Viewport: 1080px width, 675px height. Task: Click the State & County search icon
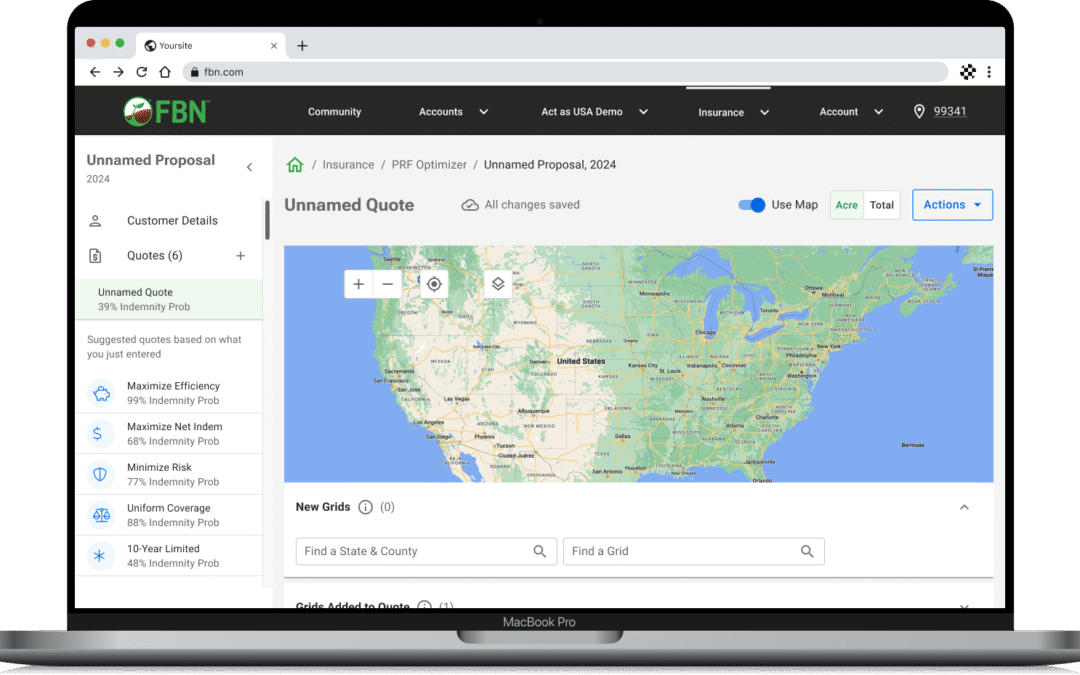pos(540,552)
